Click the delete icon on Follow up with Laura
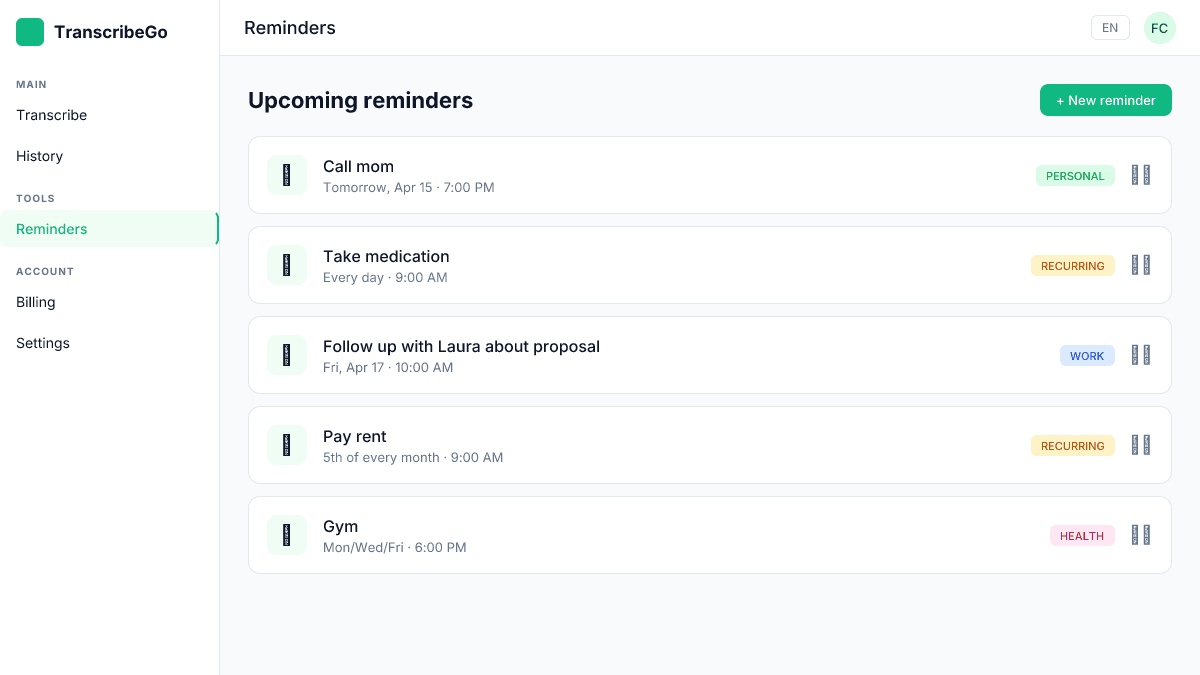The image size is (1200, 675). click(x=1146, y=355)
